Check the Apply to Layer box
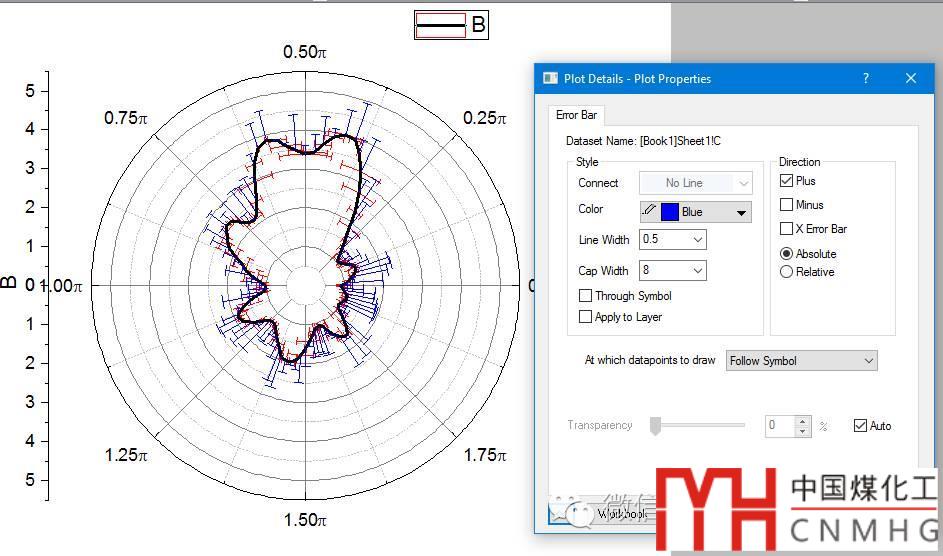 coord(585,317)
